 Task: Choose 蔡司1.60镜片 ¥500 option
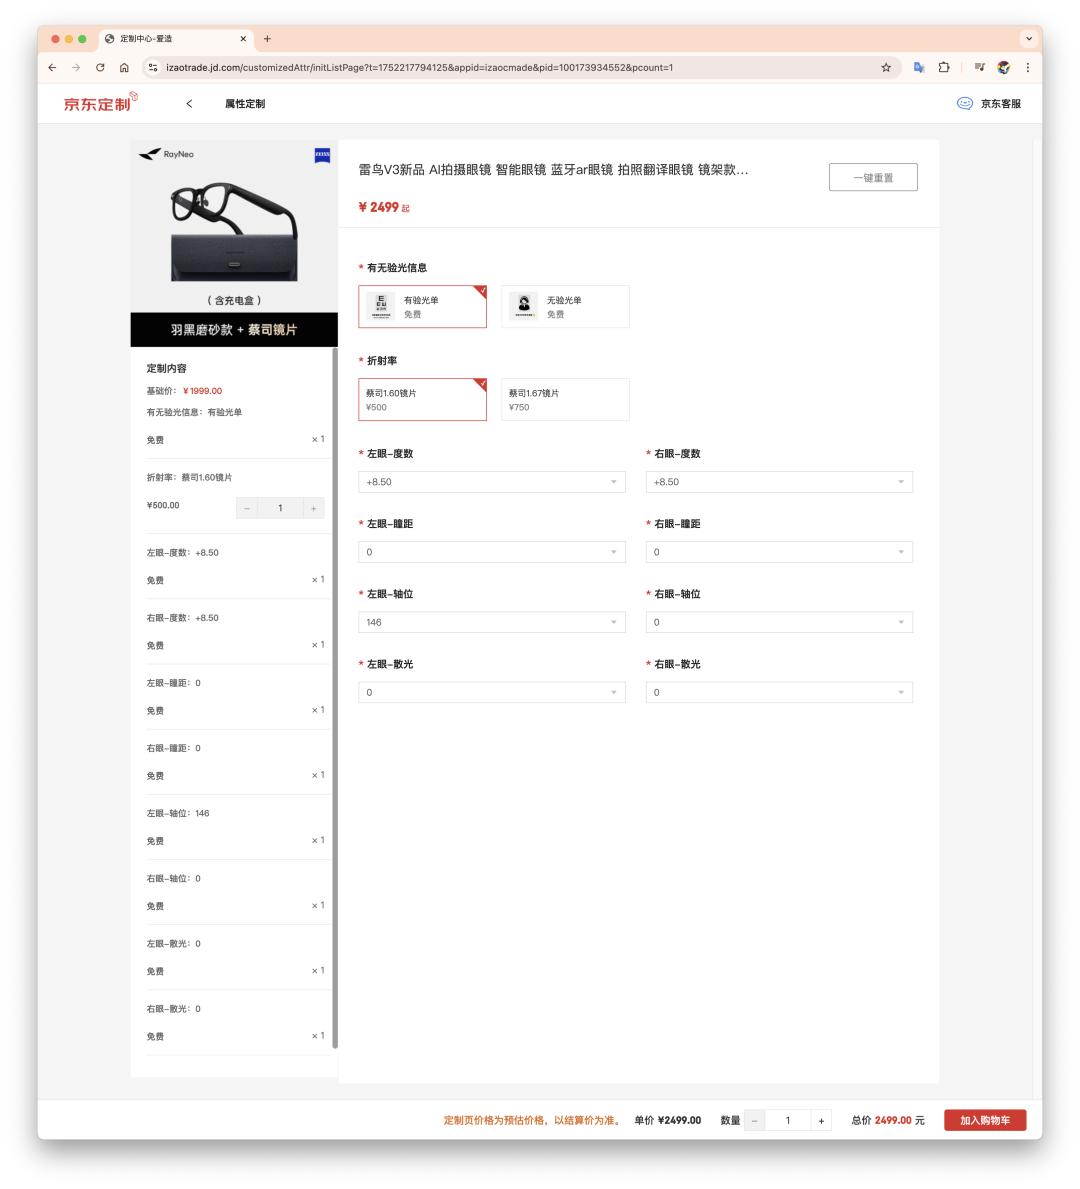pos(422,400)
